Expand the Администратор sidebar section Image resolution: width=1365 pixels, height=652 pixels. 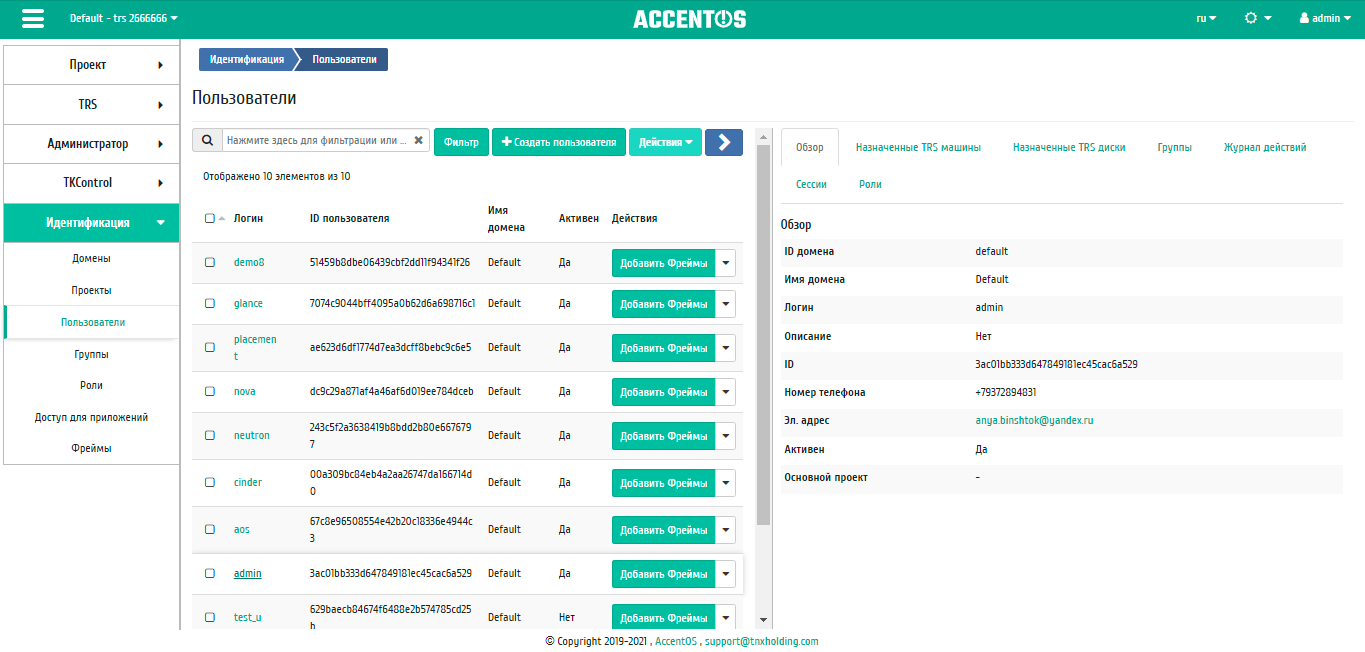click(91, 144)
